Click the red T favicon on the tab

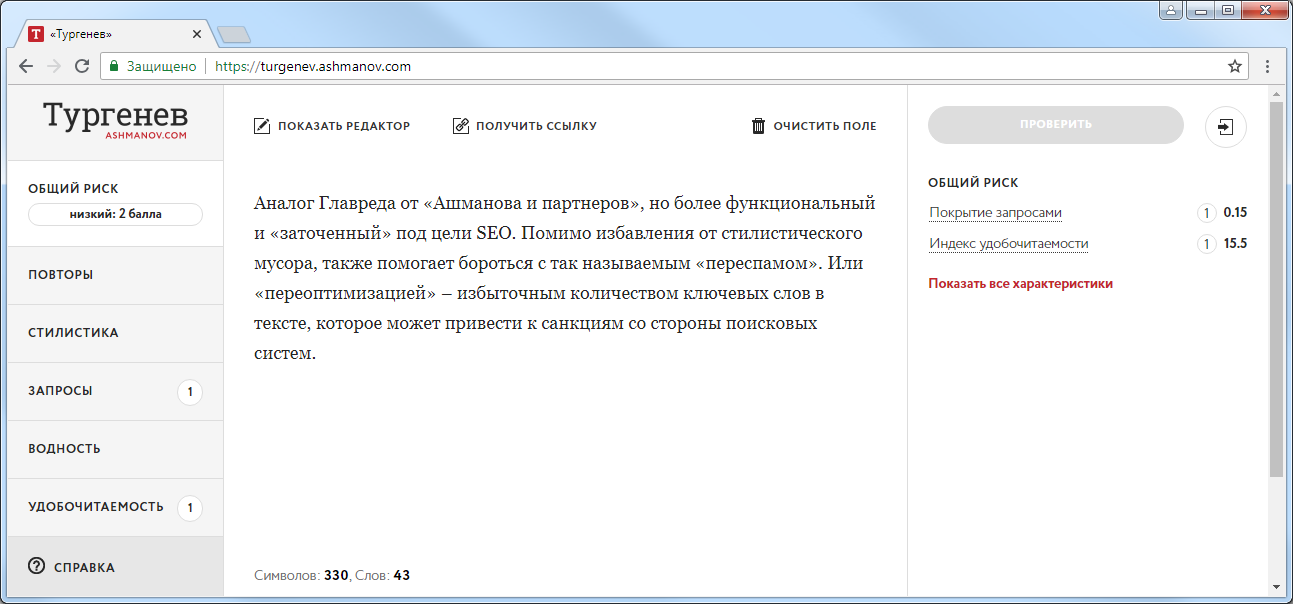coord(37,34)
